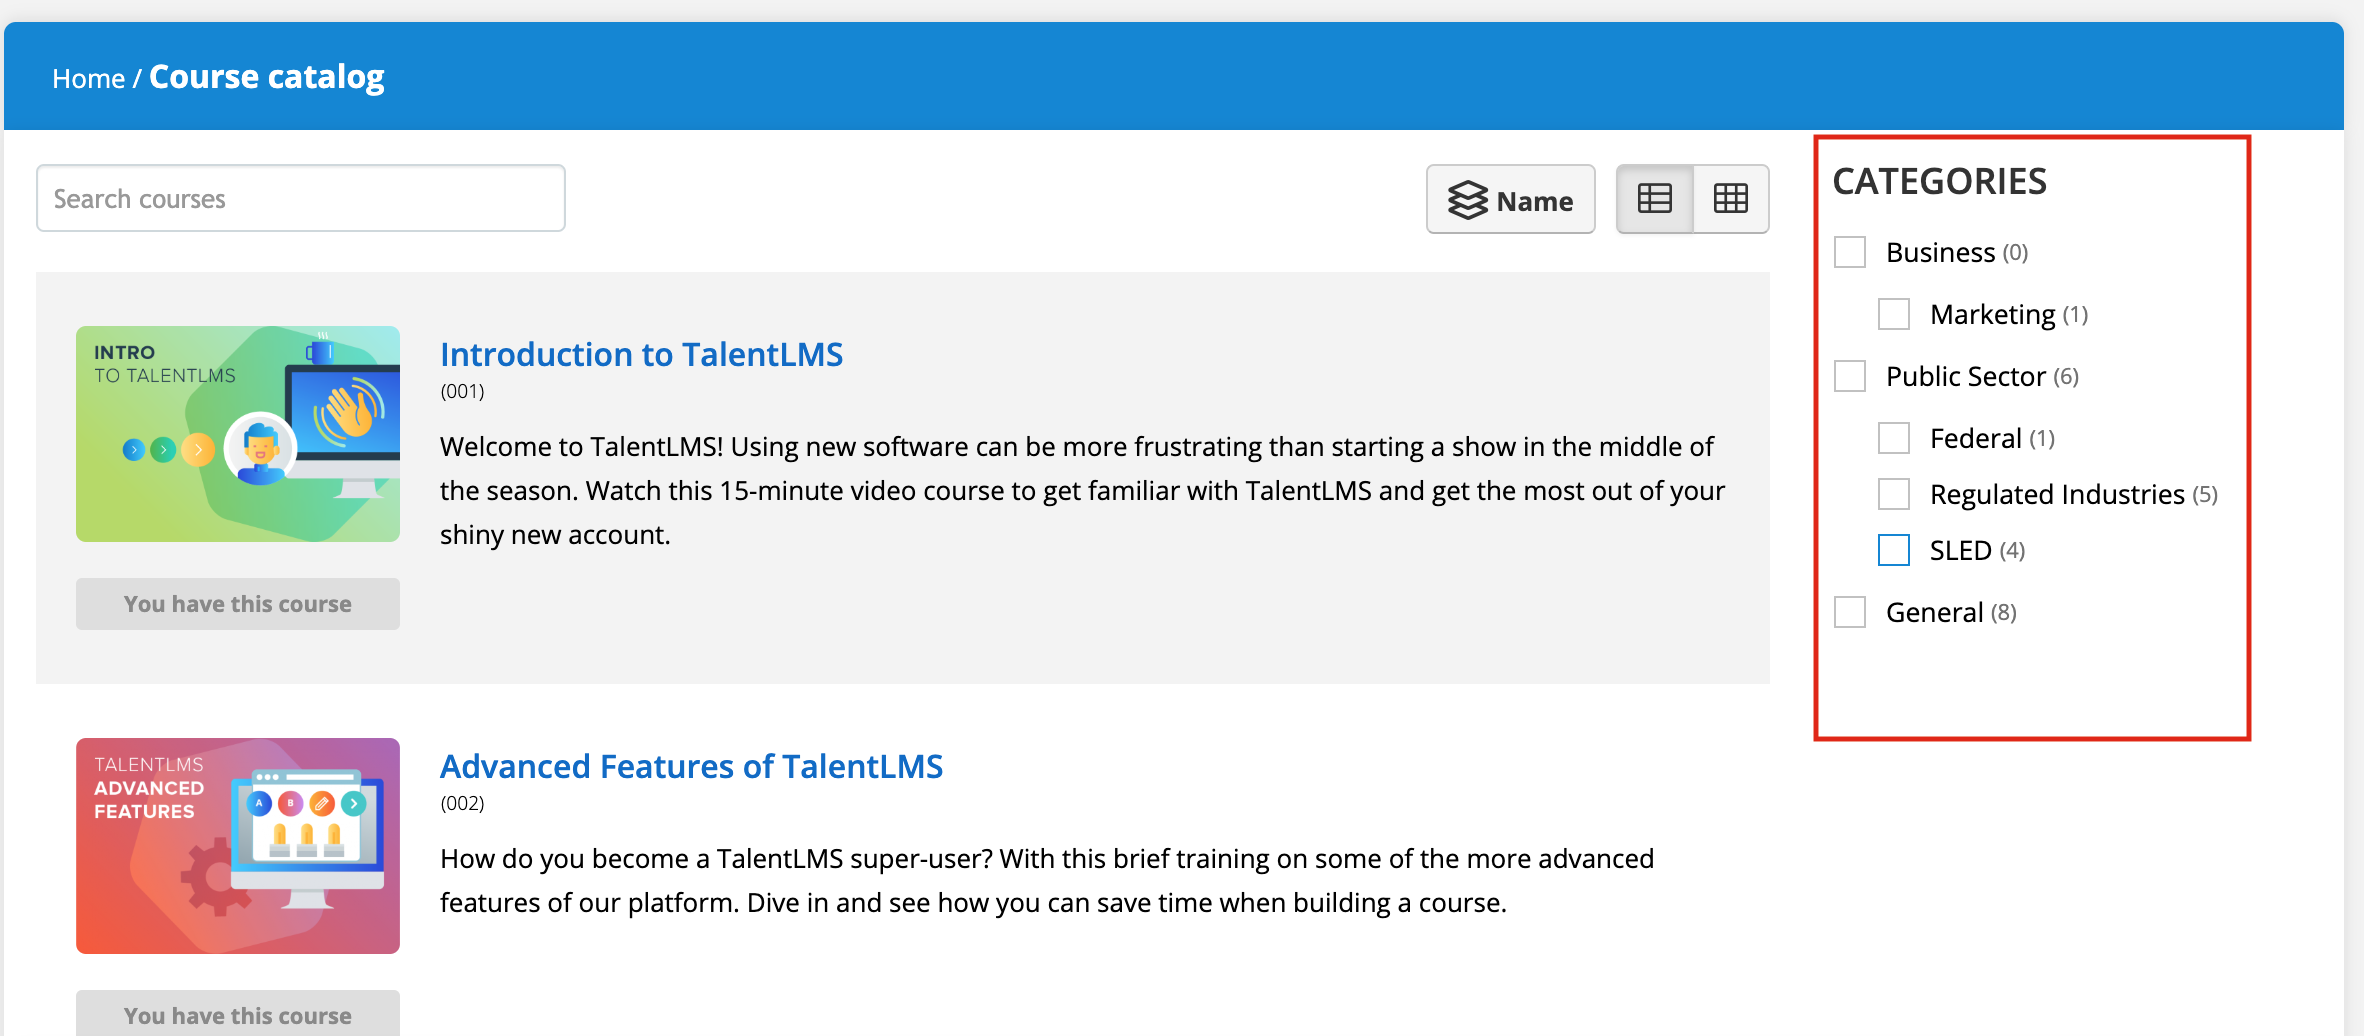Click into the Search courses field
The image size is (2364, 1036).
(x=301, y=198)
